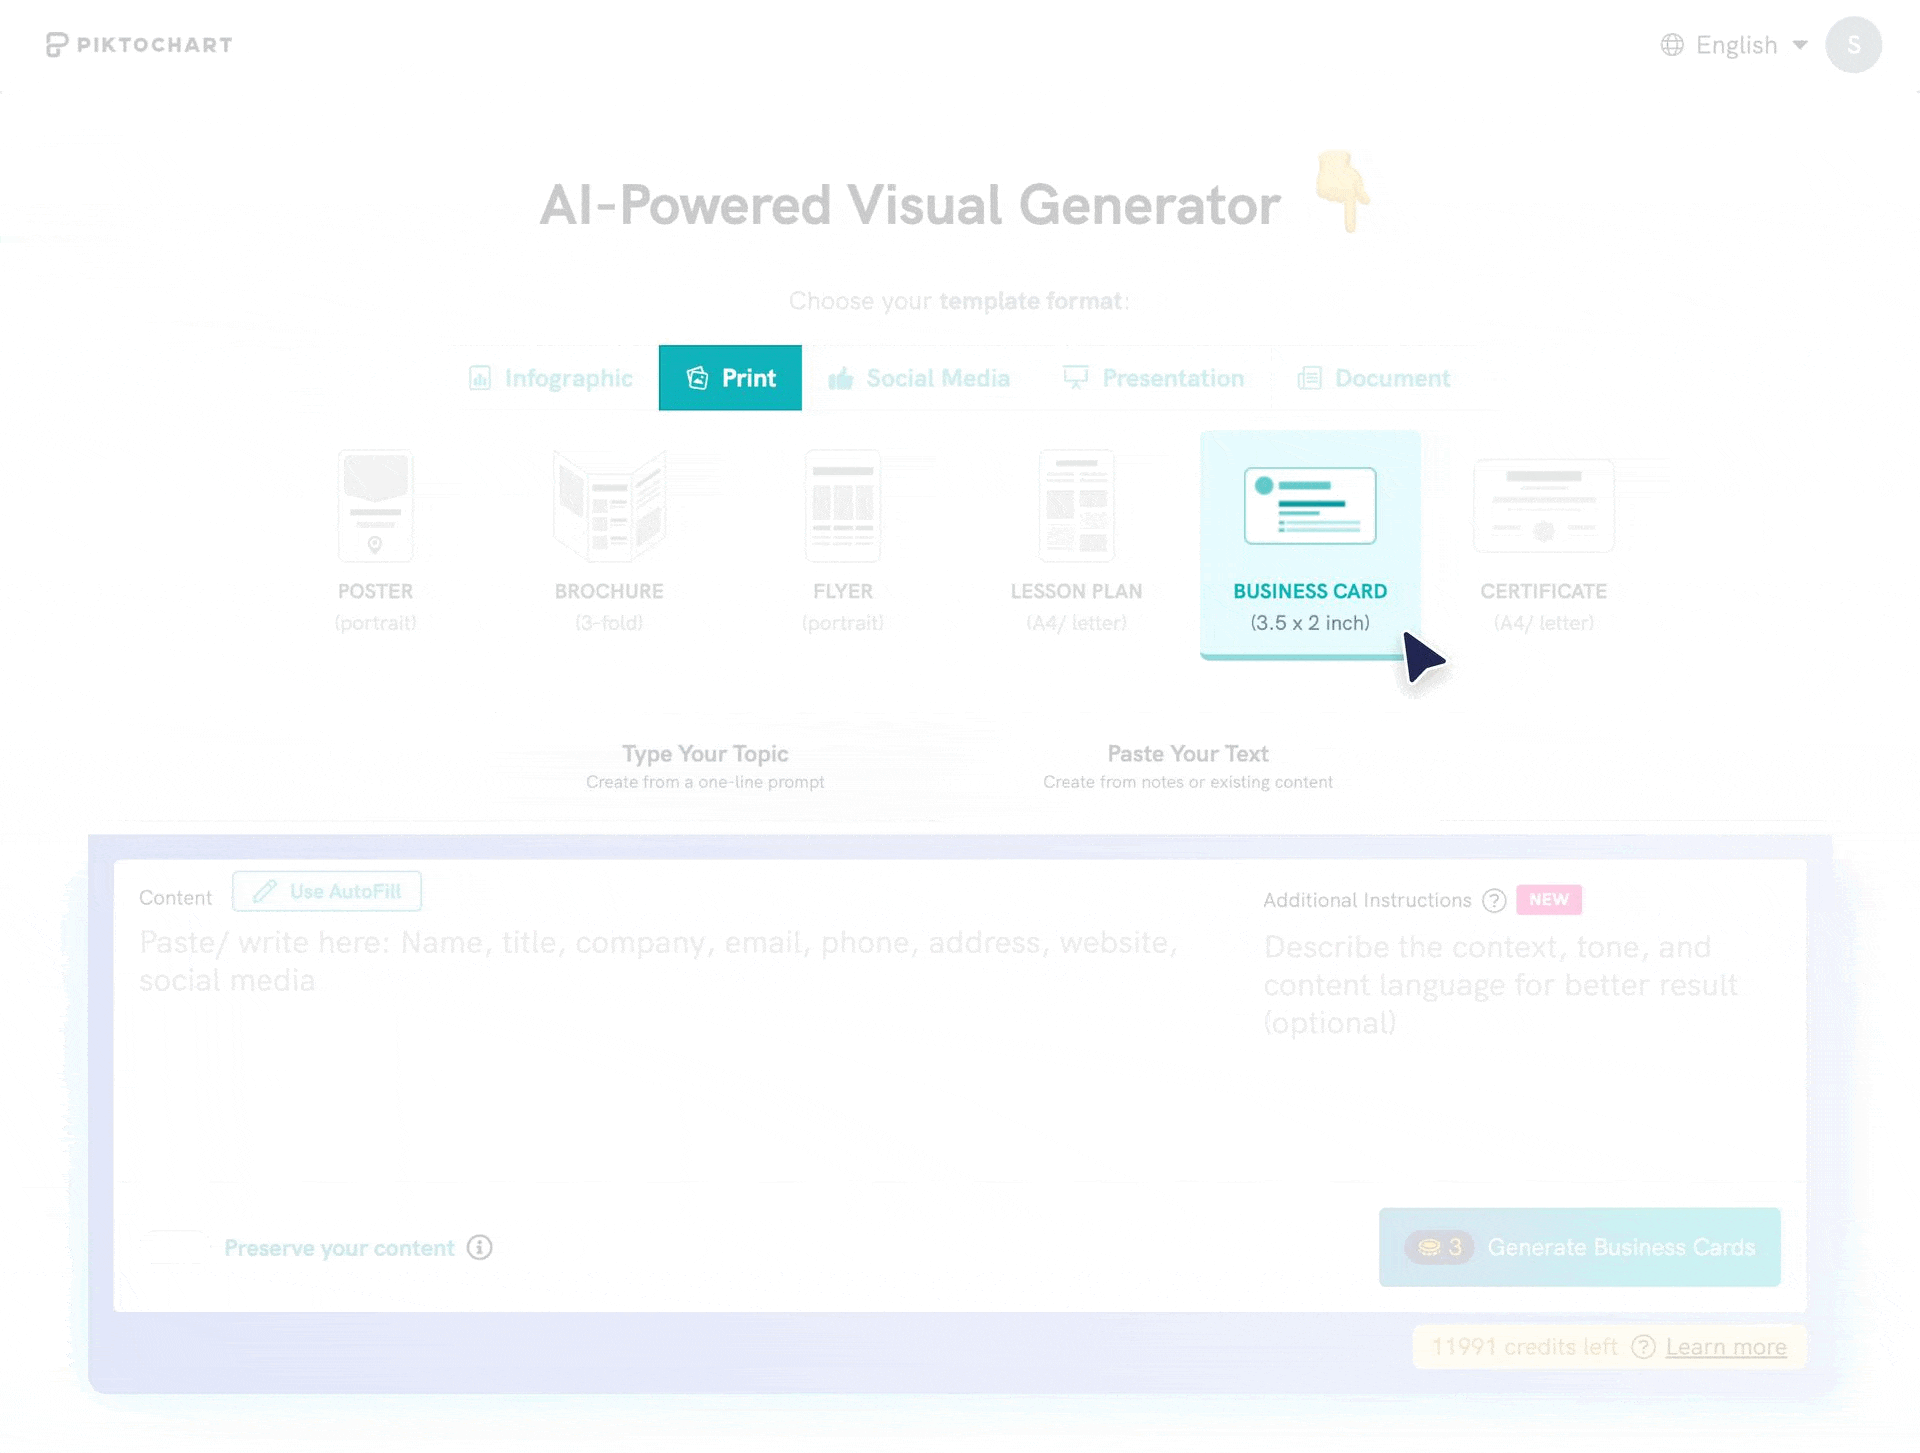Select the Poster portrait template icon

click(375, 506)
